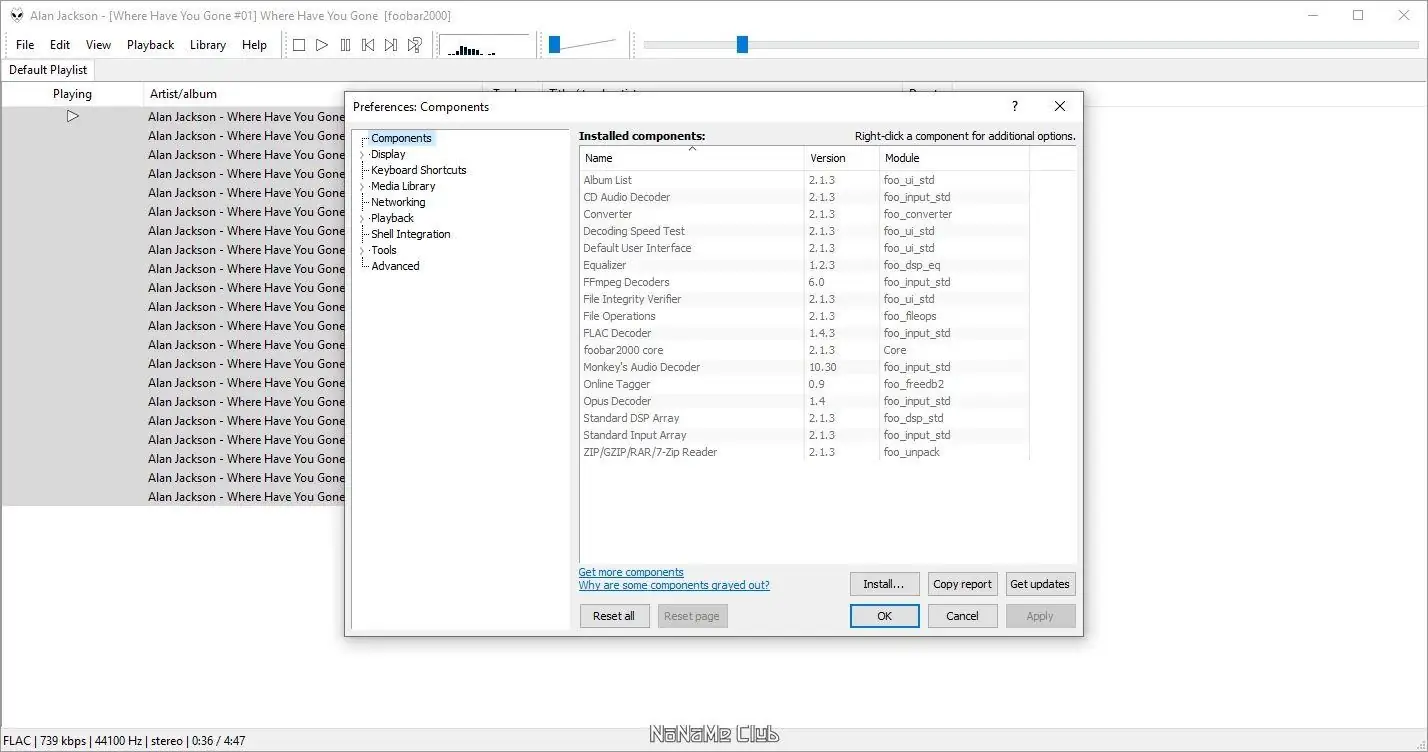Image resolution: width=1428 pixels, height=752 pixels.
Task: Click the Get updates button
Action: 1040,584
